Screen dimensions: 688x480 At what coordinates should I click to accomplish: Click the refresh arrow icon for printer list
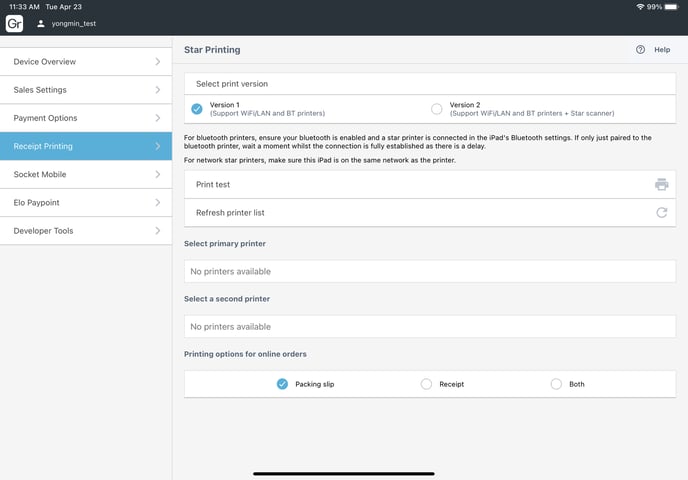661,213
